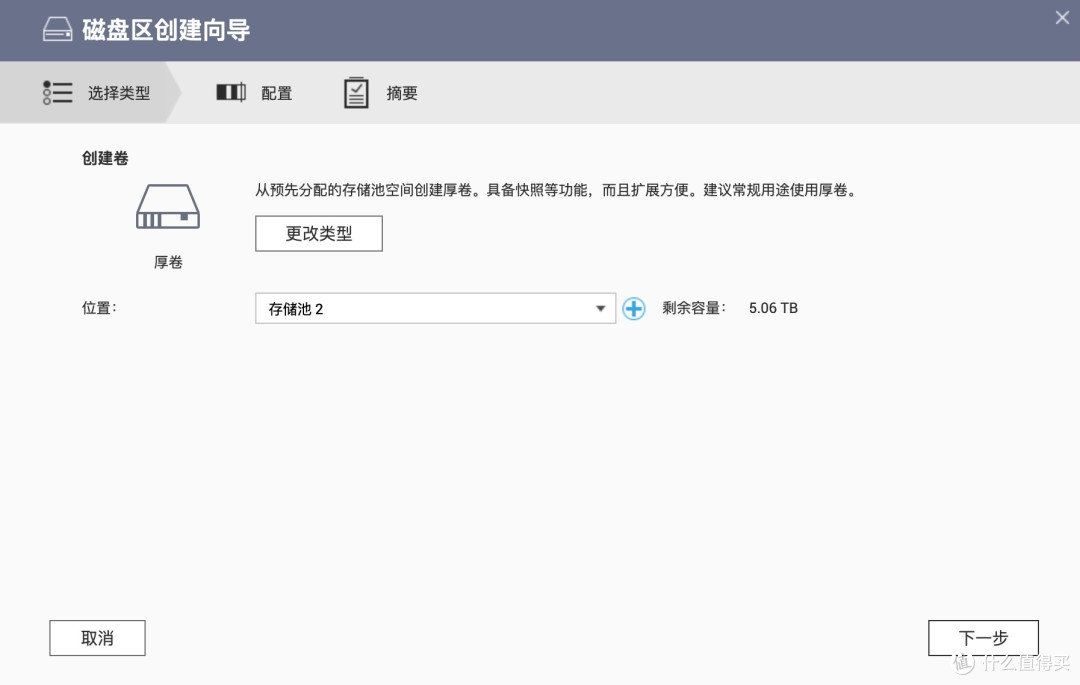Select the 选择类型 tab
Image resolution: width=1080 pixels, height=685 pixels.
coord(100,92)
